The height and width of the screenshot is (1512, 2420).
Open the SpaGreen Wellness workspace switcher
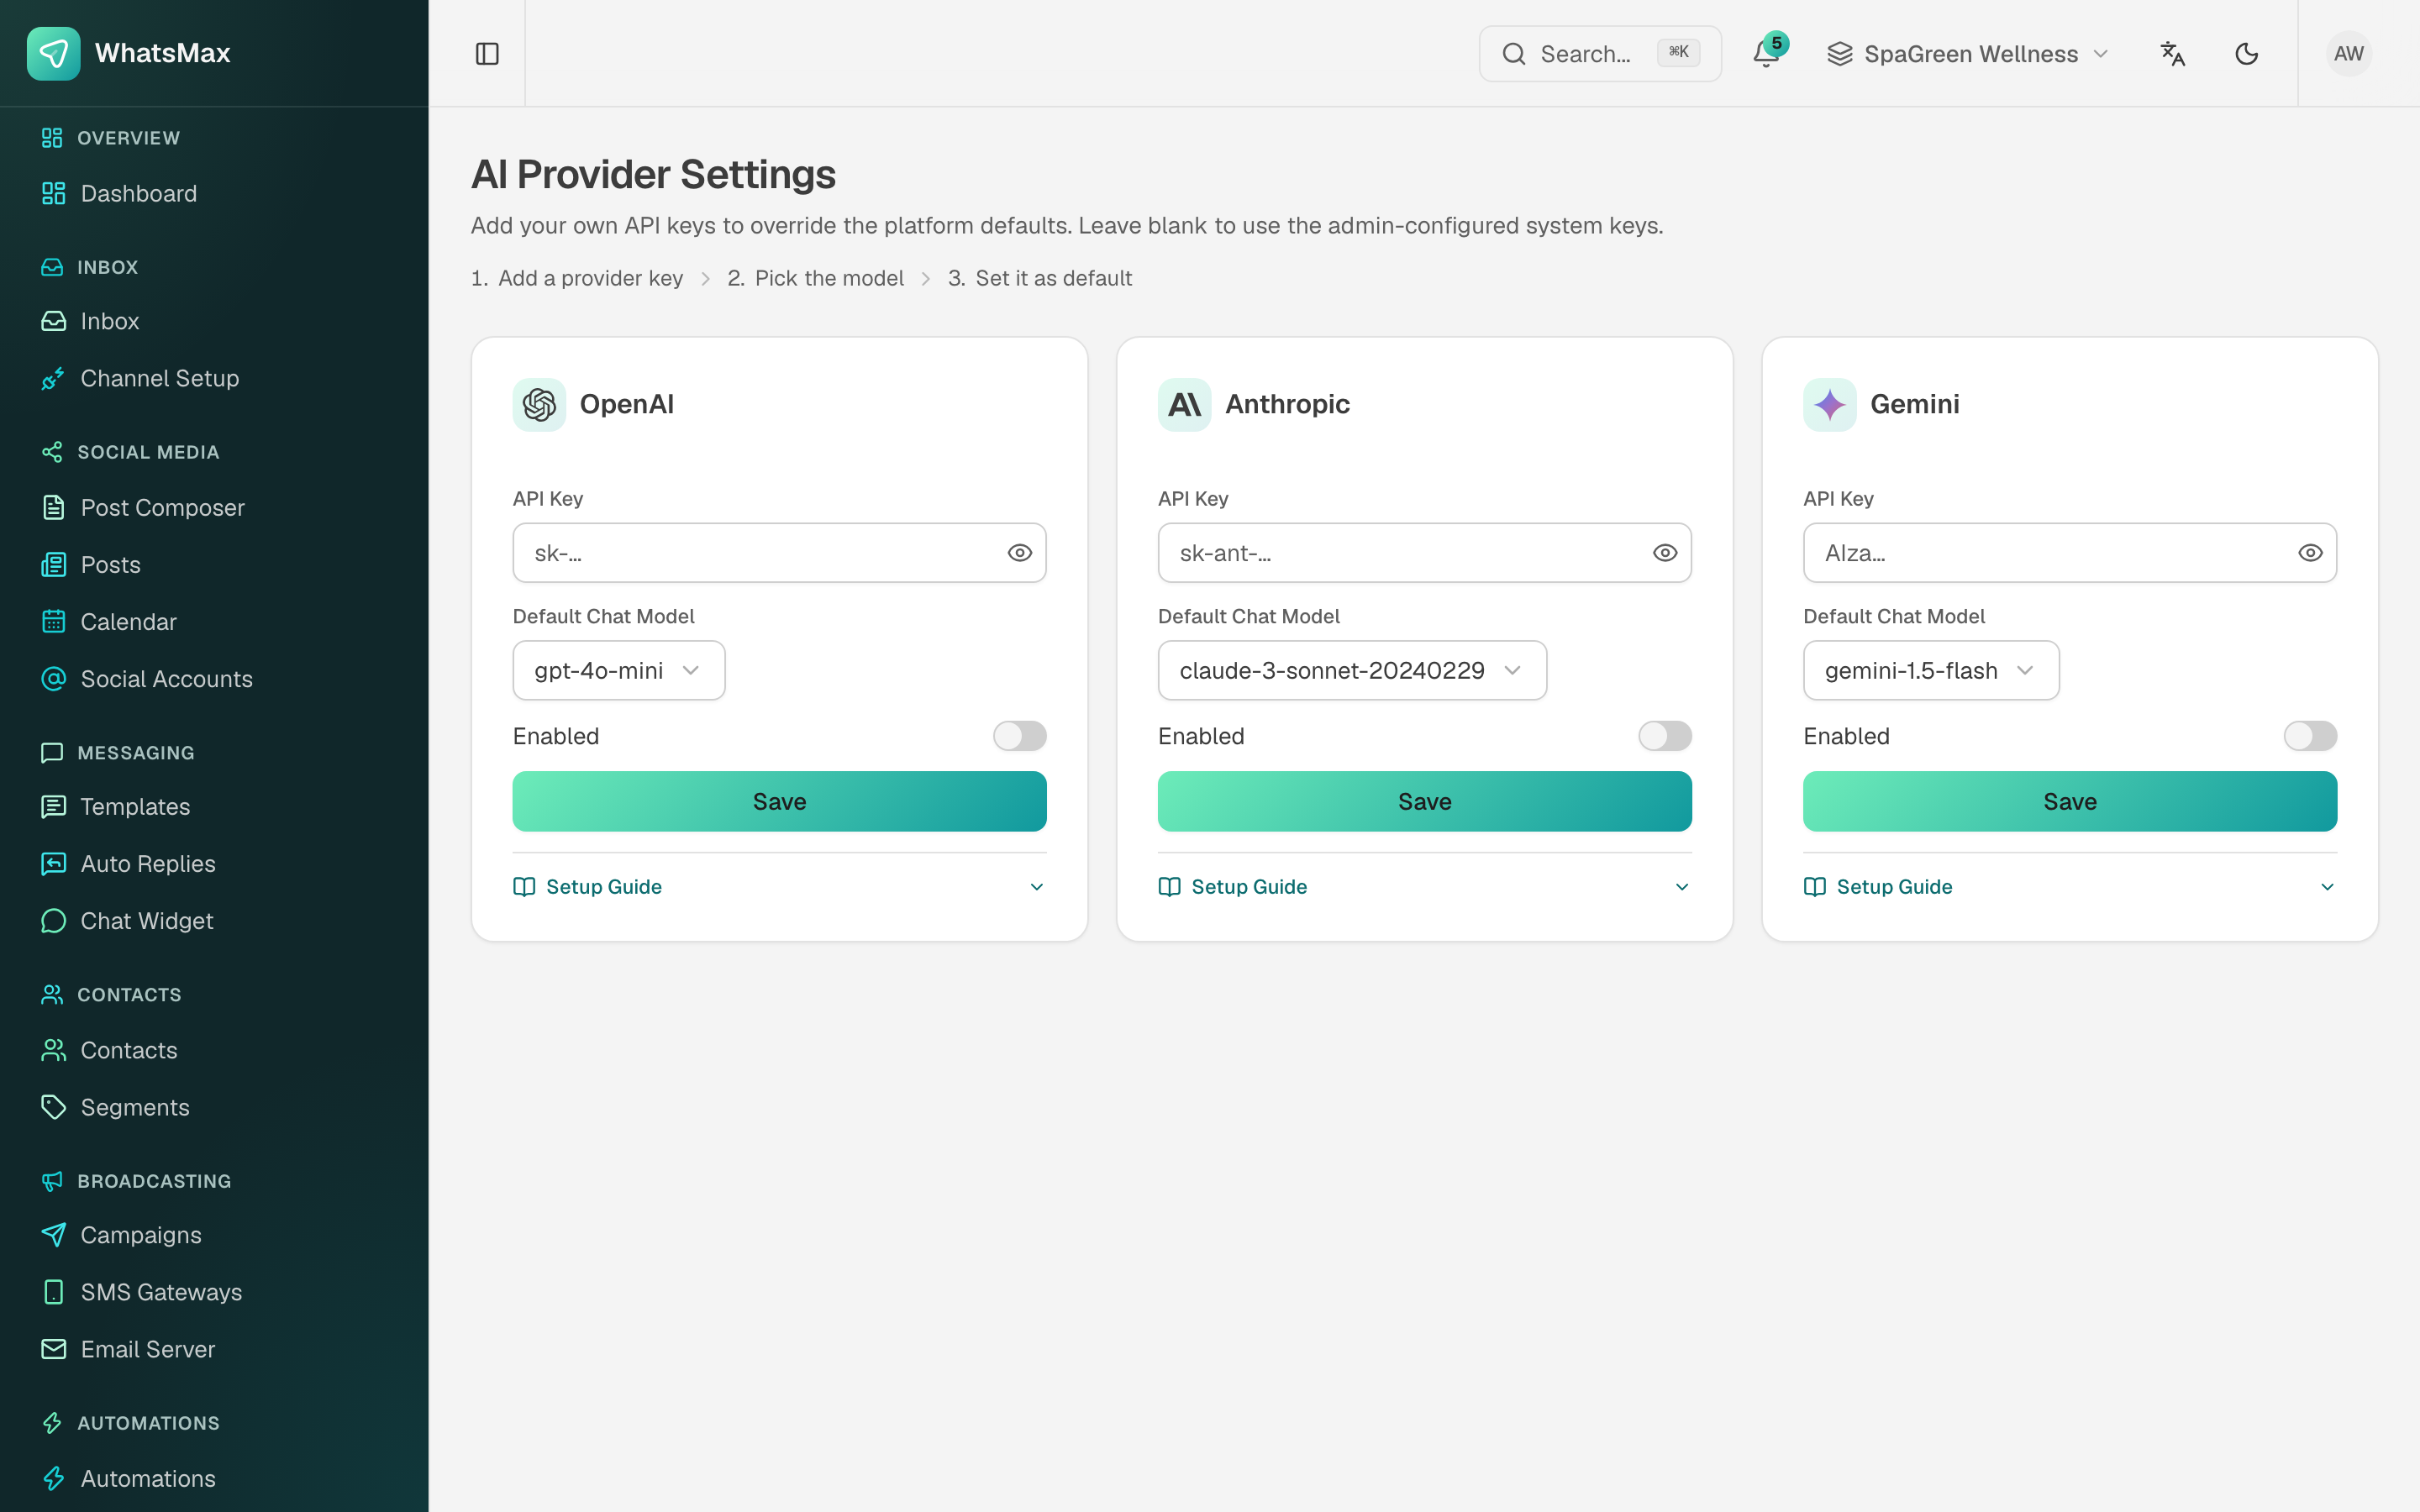pyautogui.click(x=1968, y=54)
